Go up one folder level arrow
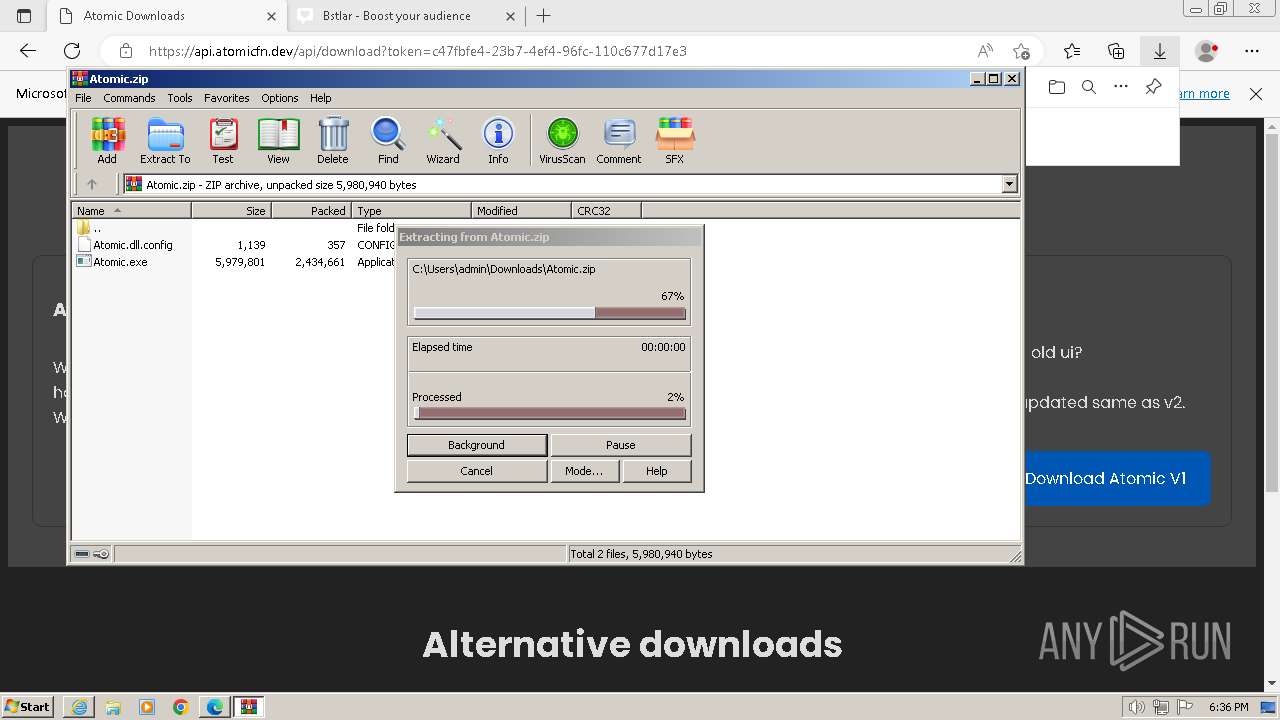Image resolution: width=1280 pixels, height=720 pixels. (92, 184)
